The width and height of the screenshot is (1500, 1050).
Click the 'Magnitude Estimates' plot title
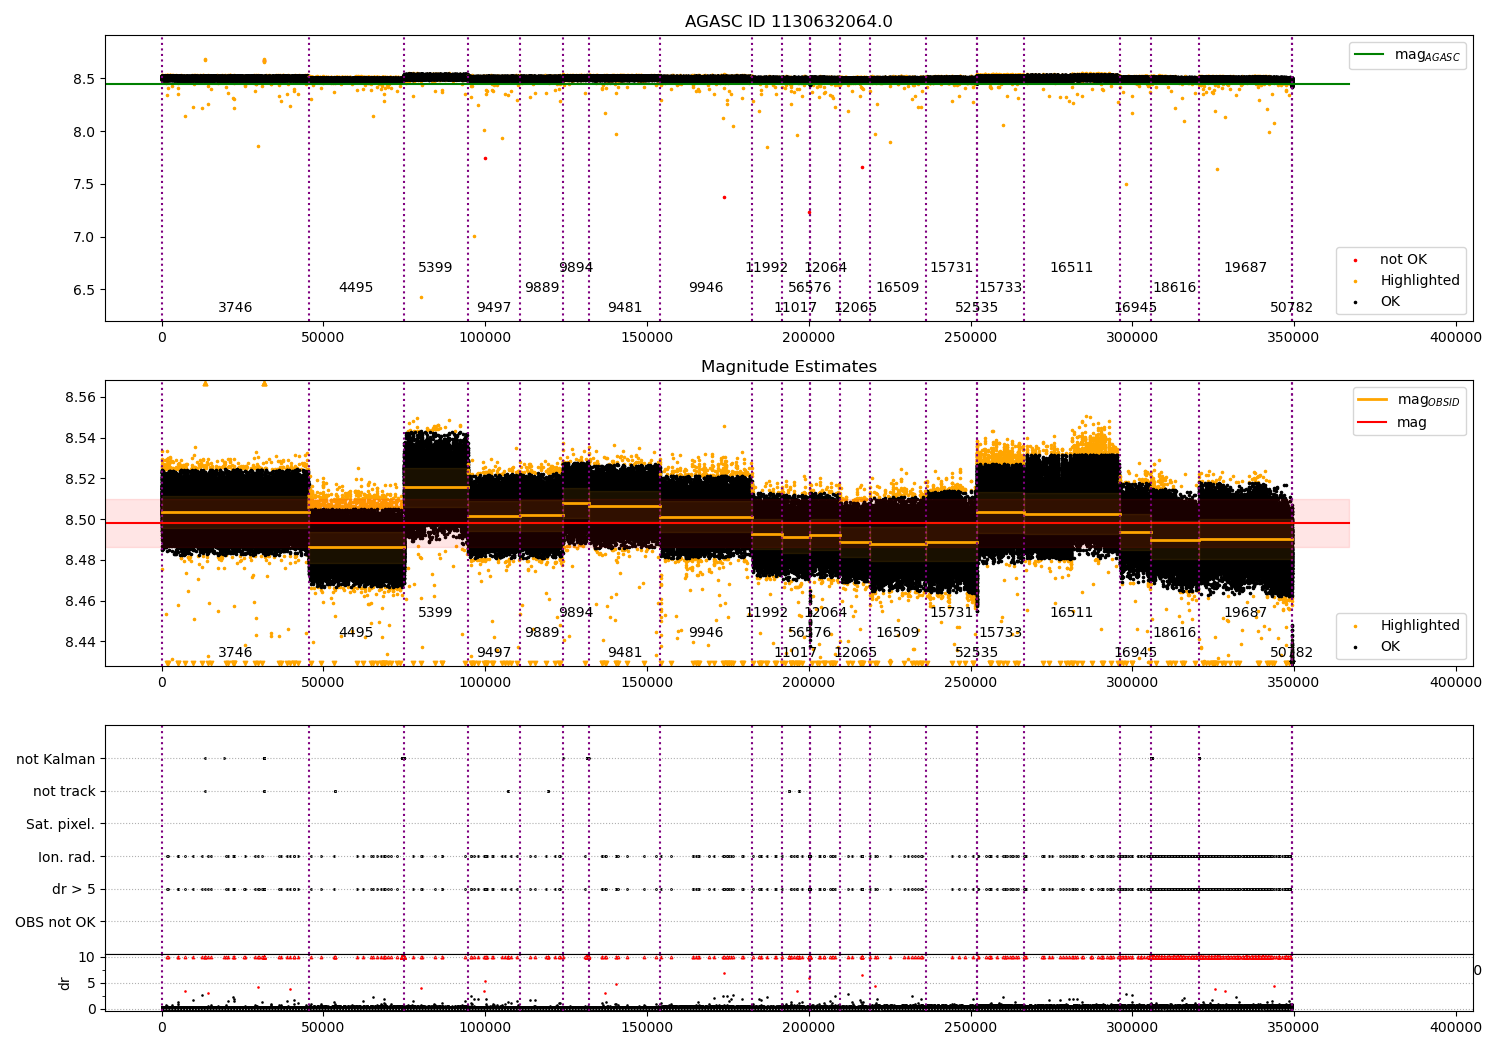pyautogui.click(x=788, y=367)
